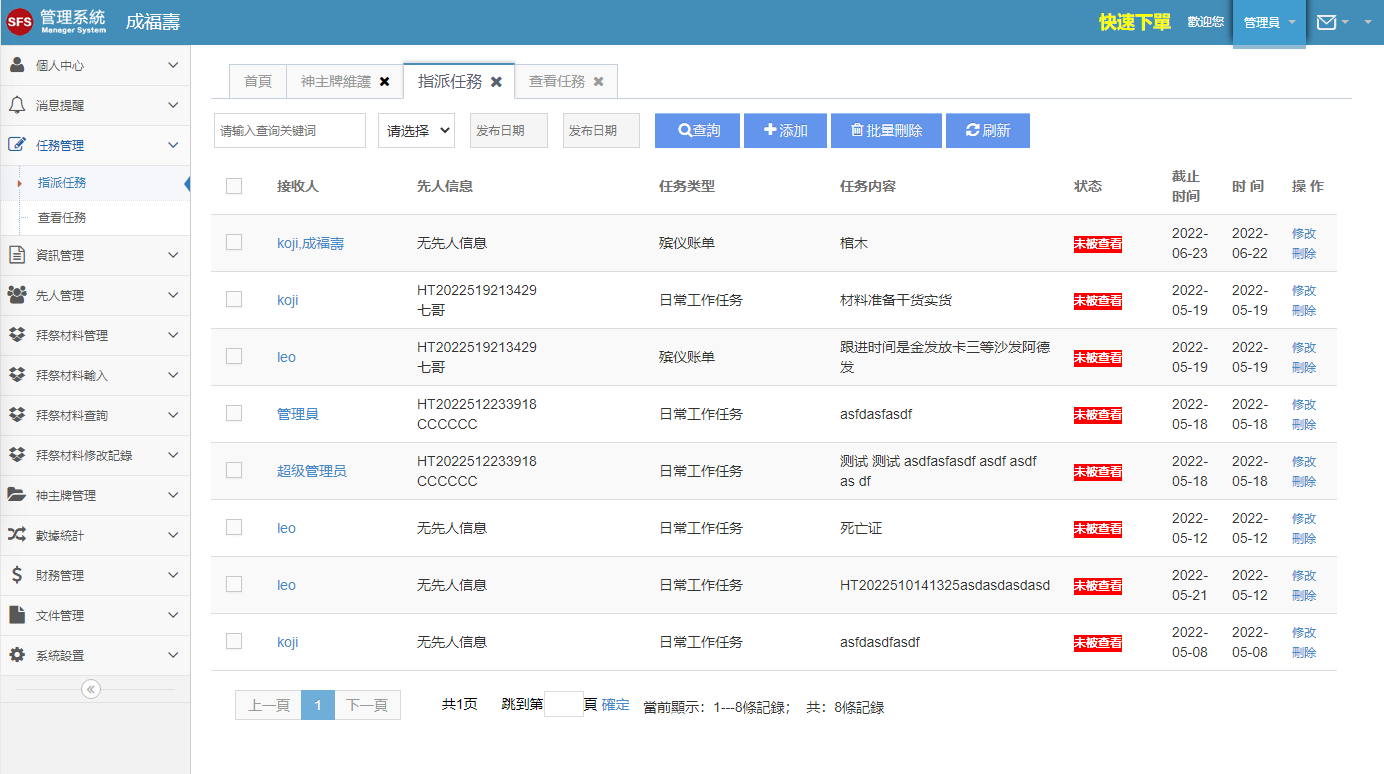The image size is (1384, 774).
Task: Open the 请选择 dropdown filter
Action: pyautogui.click(x=416, y=130)
